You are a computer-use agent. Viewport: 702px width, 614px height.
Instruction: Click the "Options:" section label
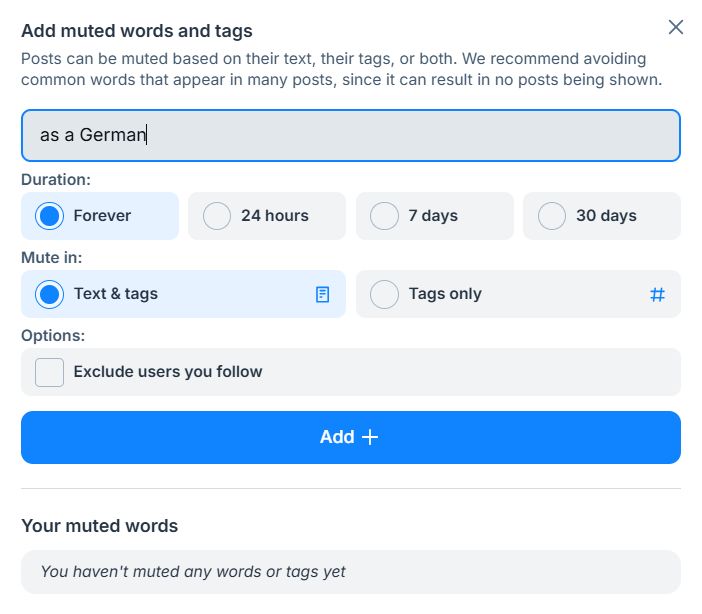click(x=53, y=335)
